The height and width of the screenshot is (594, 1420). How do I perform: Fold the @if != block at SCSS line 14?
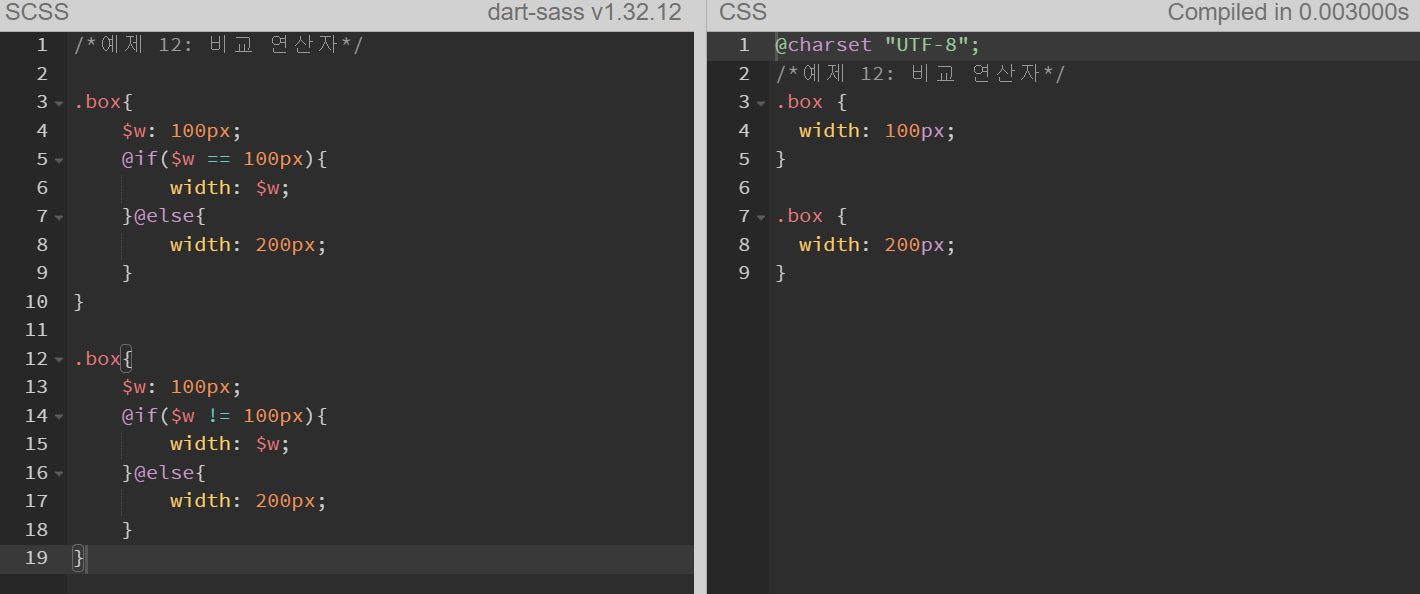click(59, 416)
